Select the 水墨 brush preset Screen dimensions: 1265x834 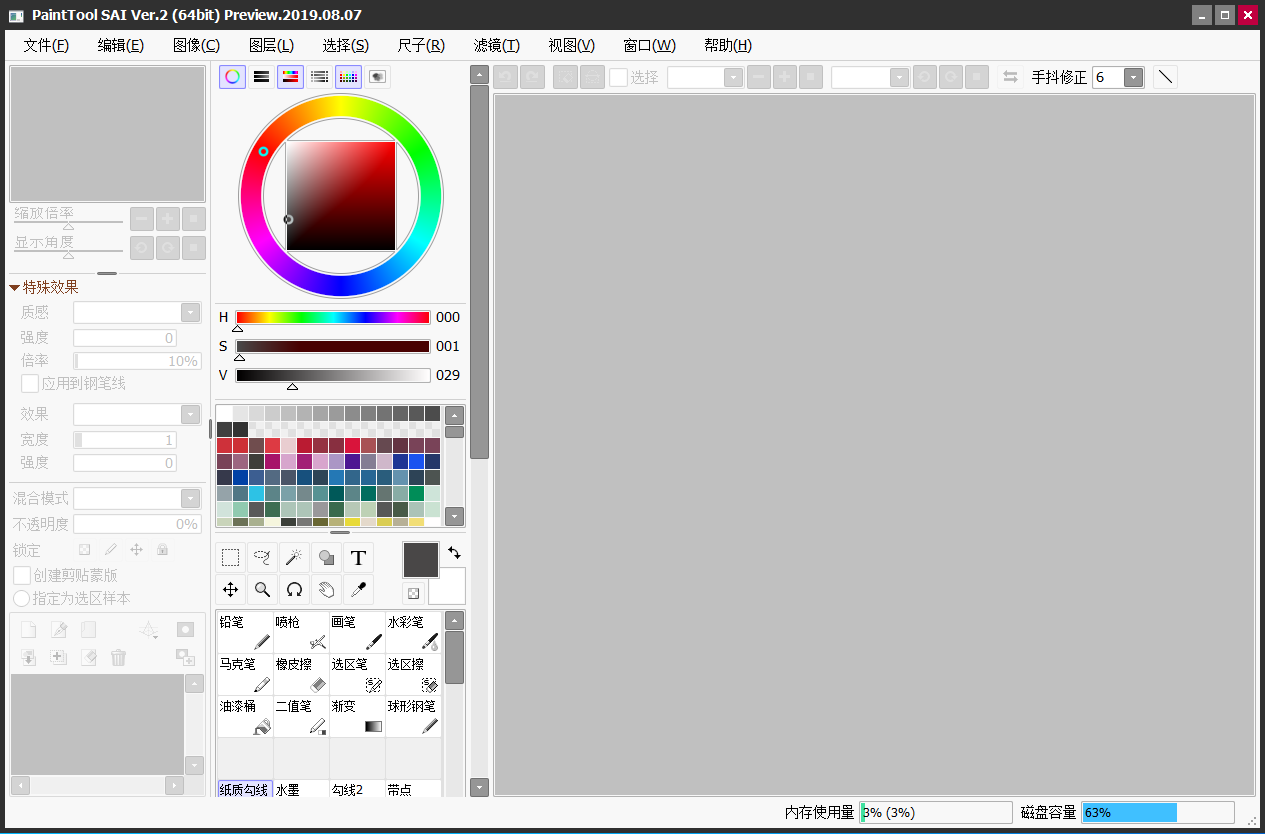[301, 789]
